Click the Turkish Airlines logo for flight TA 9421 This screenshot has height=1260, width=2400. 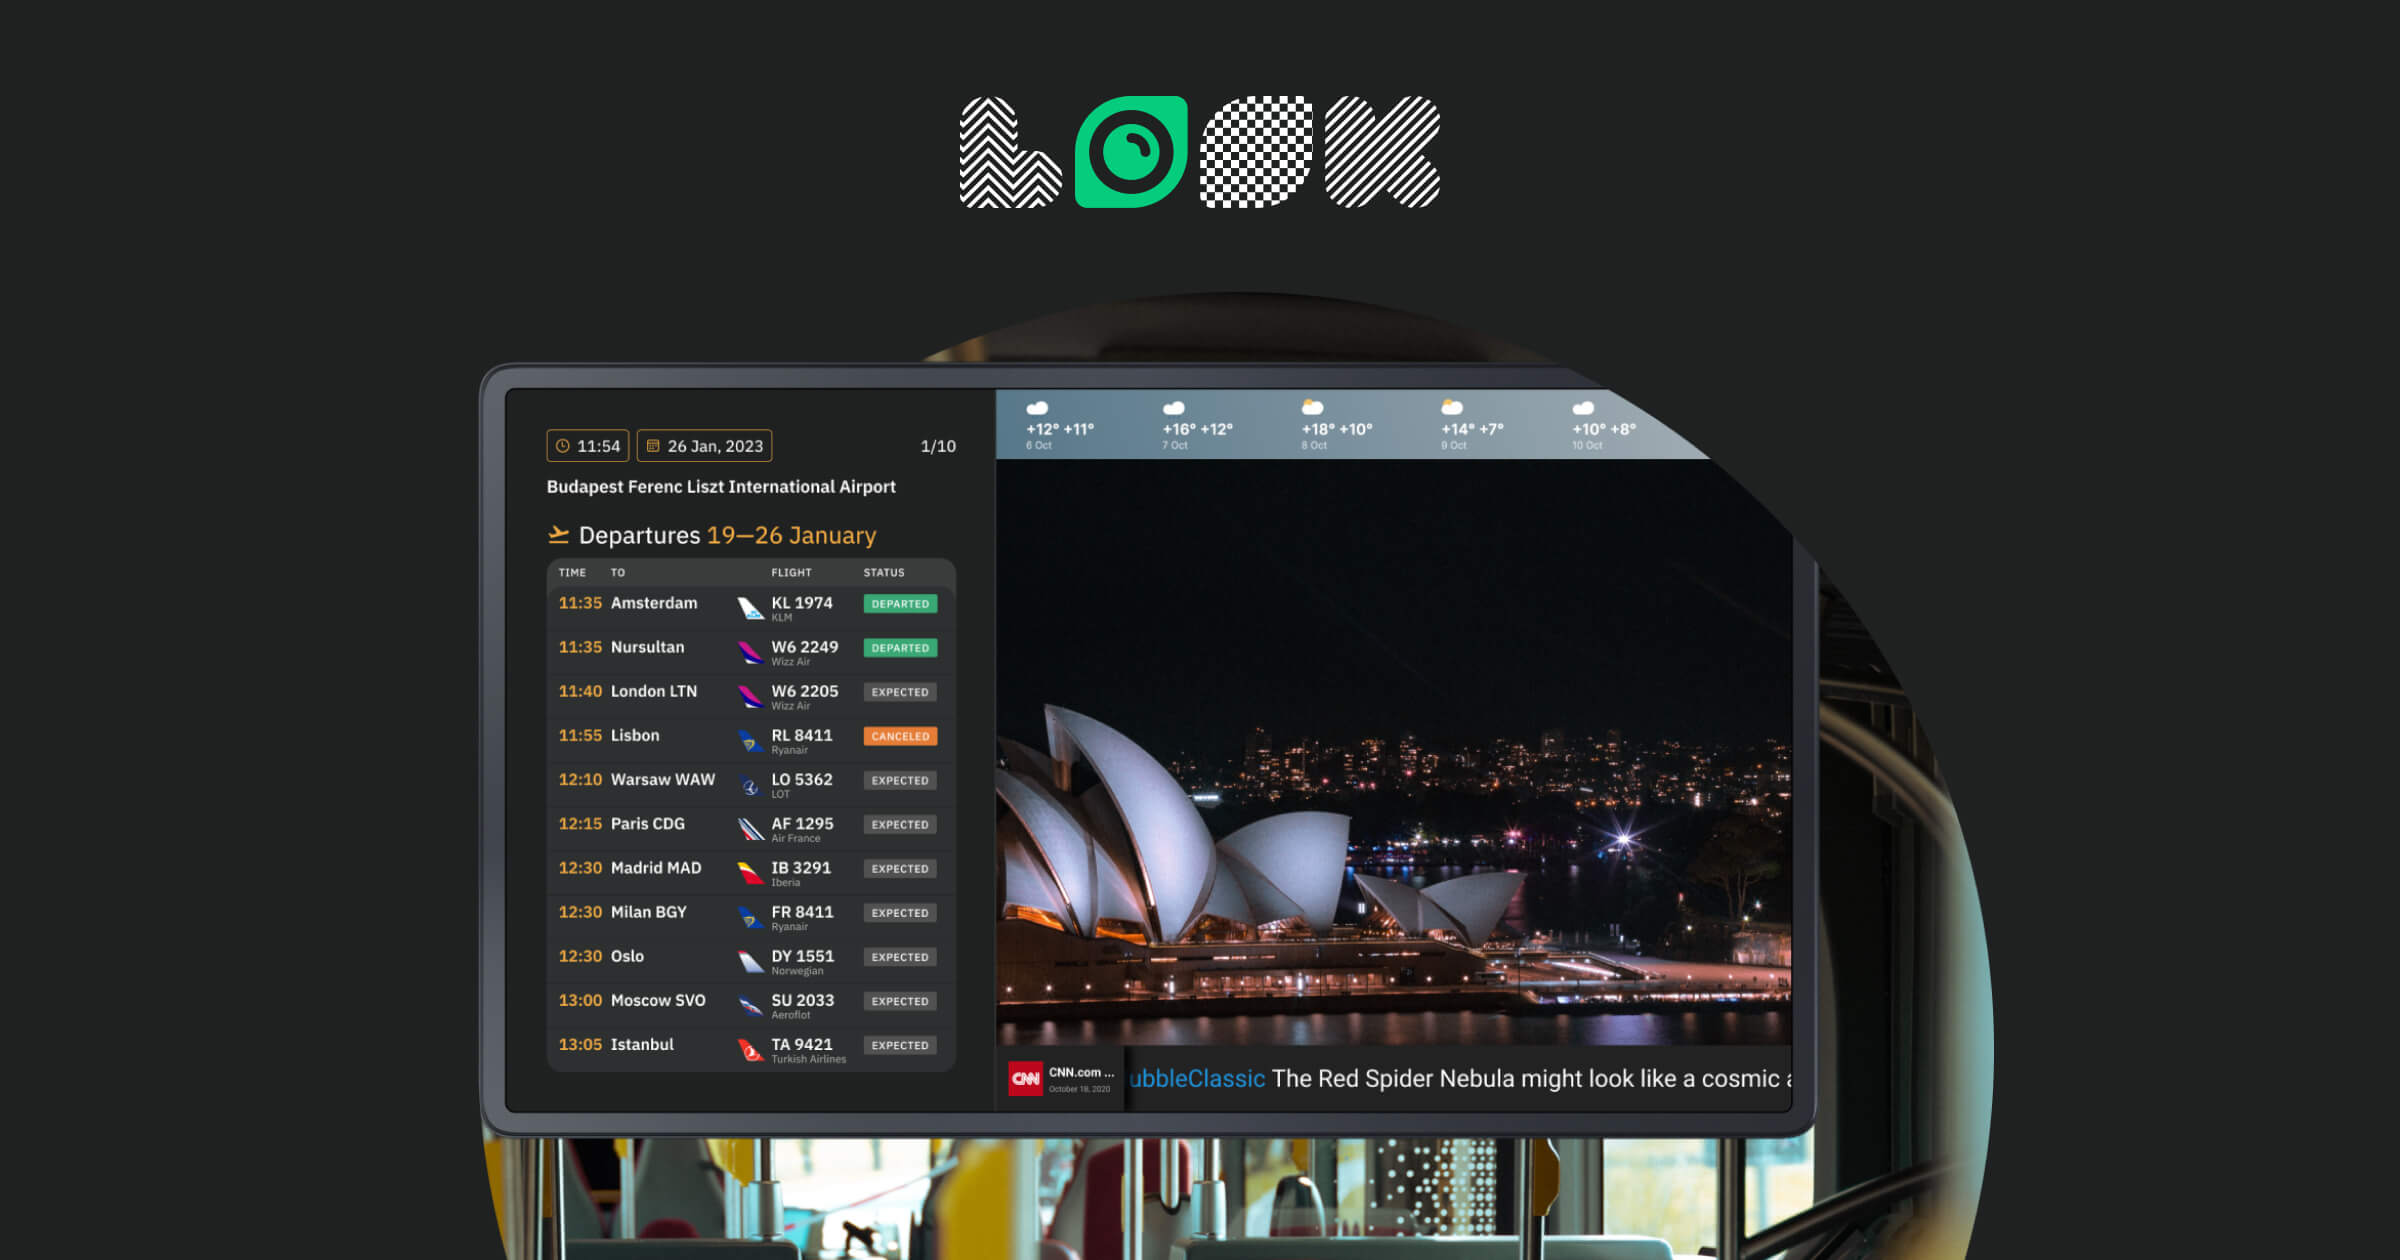(748, 1049)
